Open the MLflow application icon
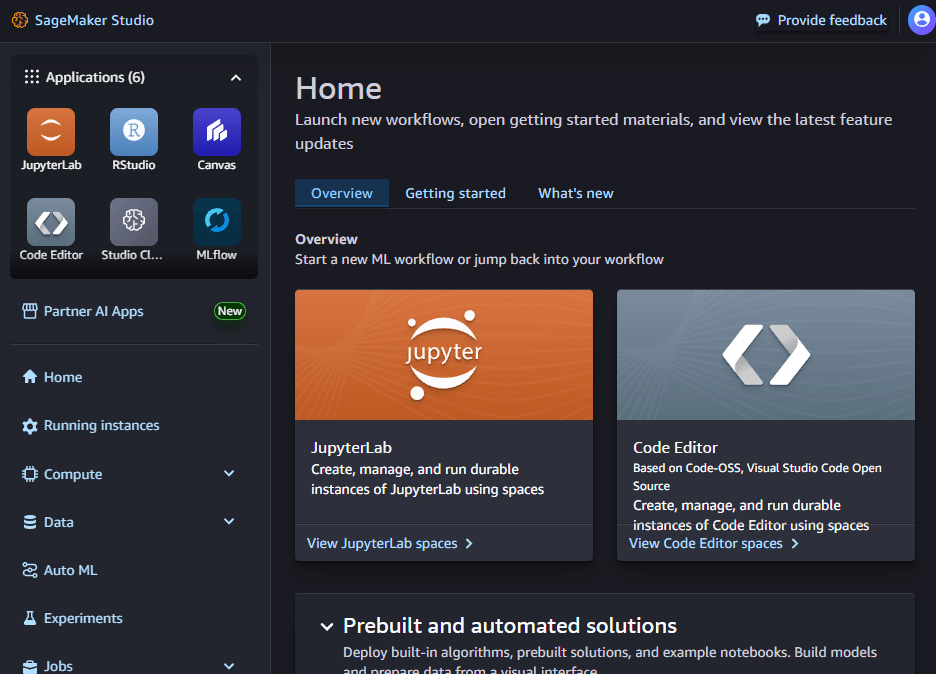Image resolution: width=936 pixels, height=674 pixels. [x=217, y=222]
